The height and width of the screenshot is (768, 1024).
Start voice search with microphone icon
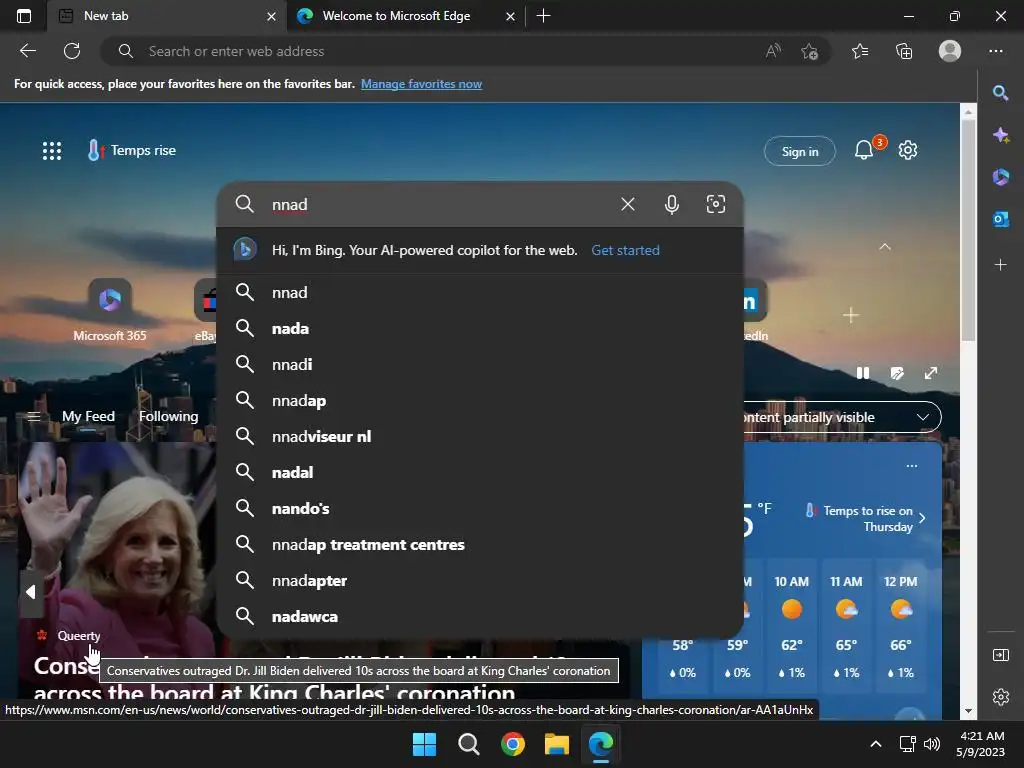[x=671, y=204]
